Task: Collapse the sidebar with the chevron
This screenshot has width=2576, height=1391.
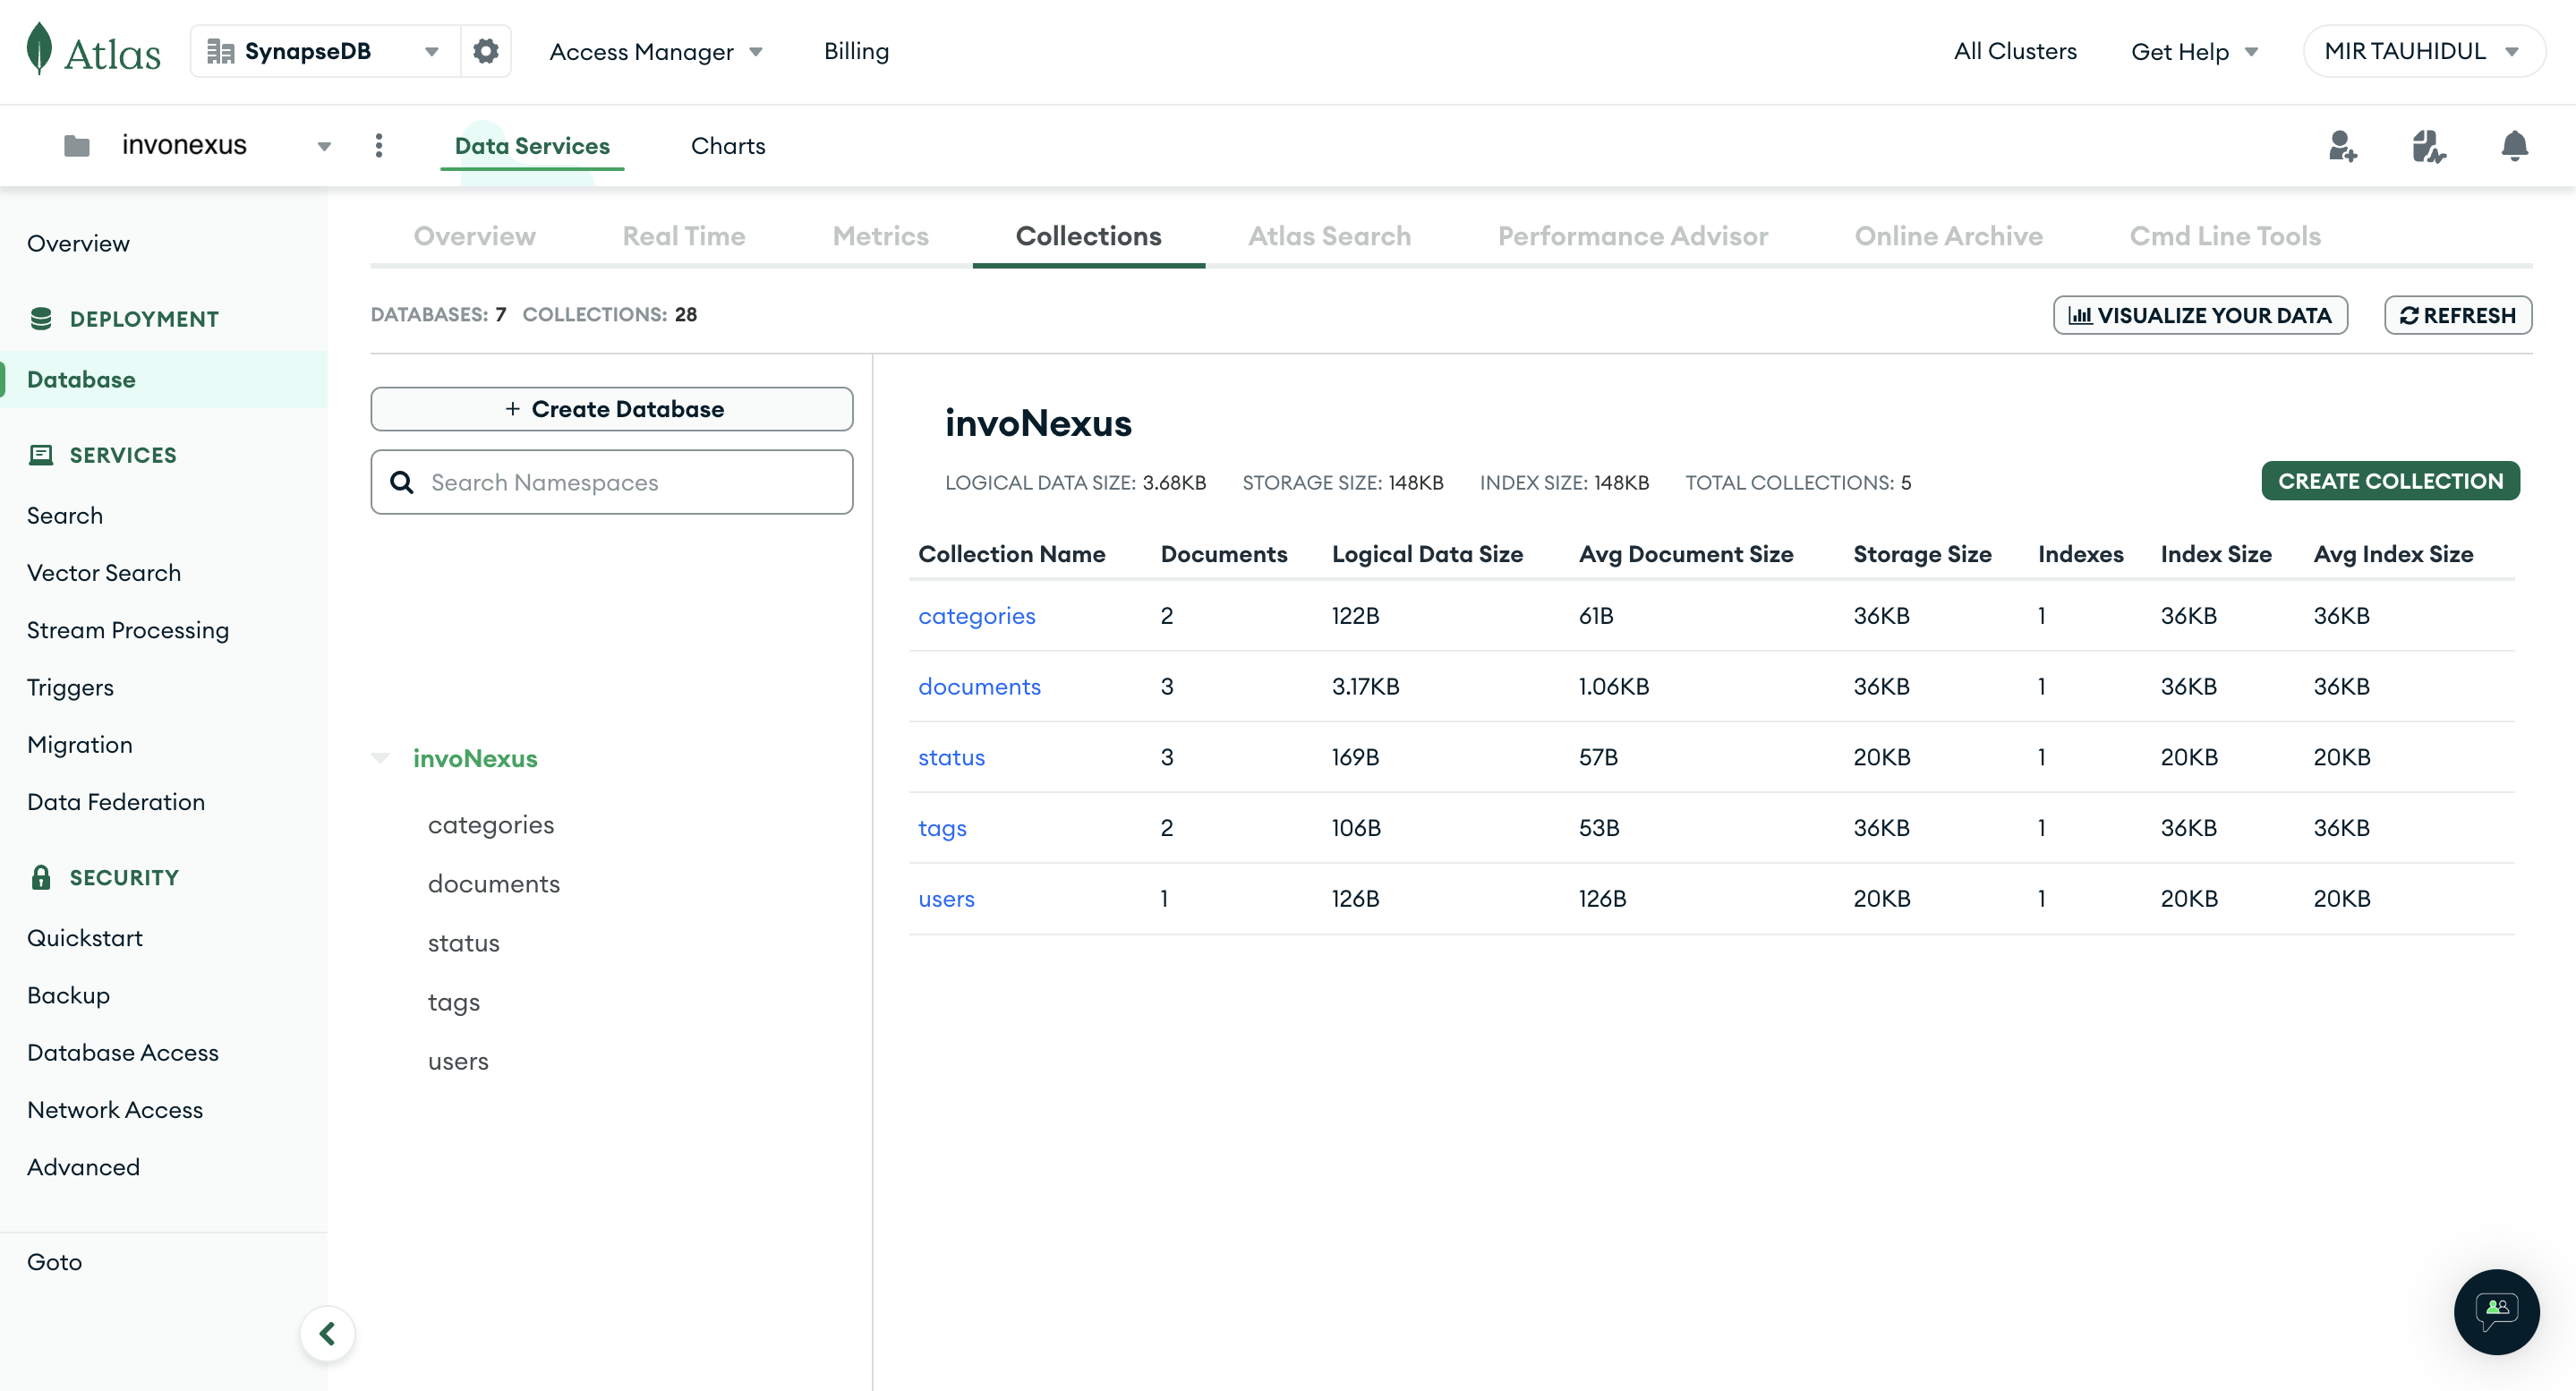Action: click(x=327, y=1333)
